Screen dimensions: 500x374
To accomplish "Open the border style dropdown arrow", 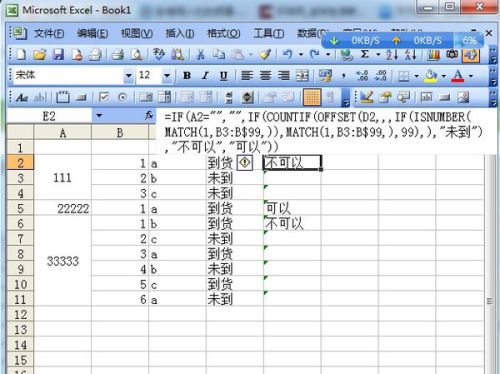I will click(416, 76).
